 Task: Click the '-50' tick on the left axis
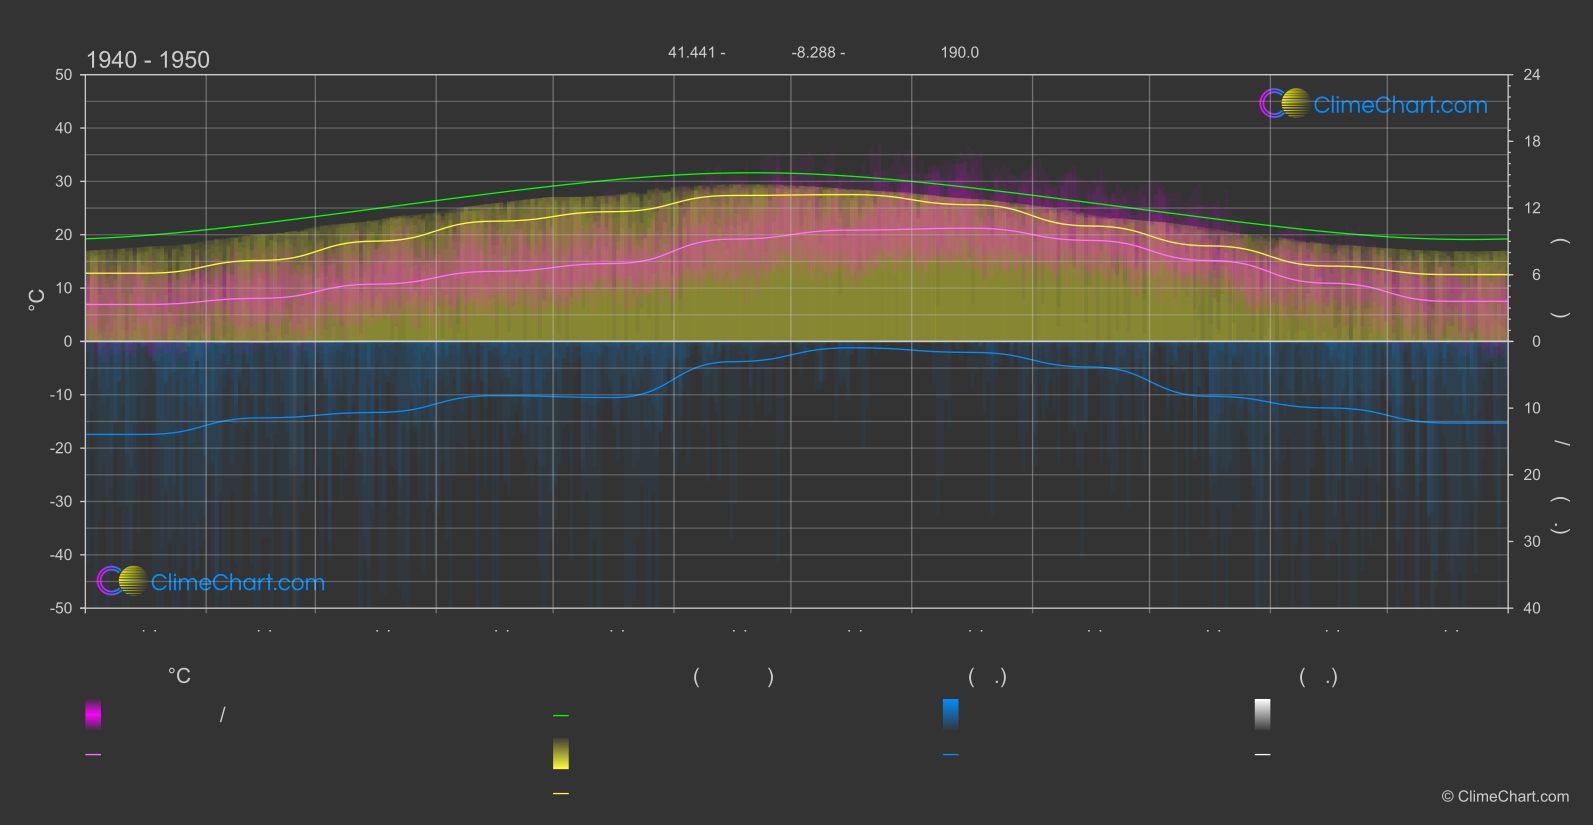point(61,608)
